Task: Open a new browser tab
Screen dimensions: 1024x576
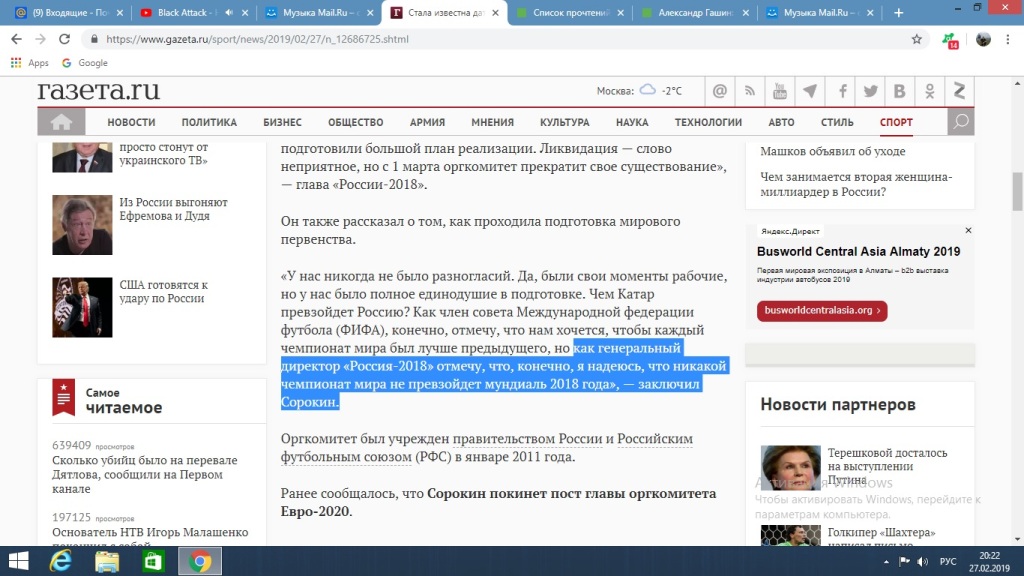Action: [899, 12]
